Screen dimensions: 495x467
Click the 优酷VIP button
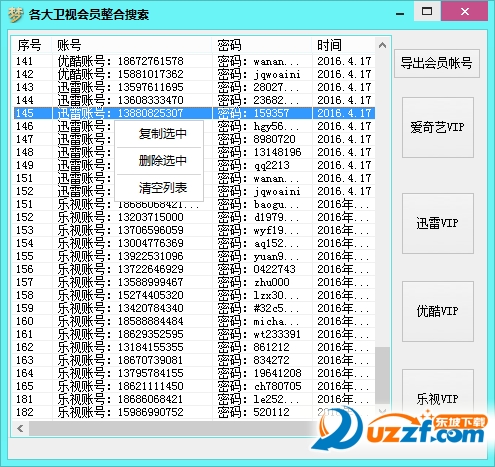[x=438, y=311]
